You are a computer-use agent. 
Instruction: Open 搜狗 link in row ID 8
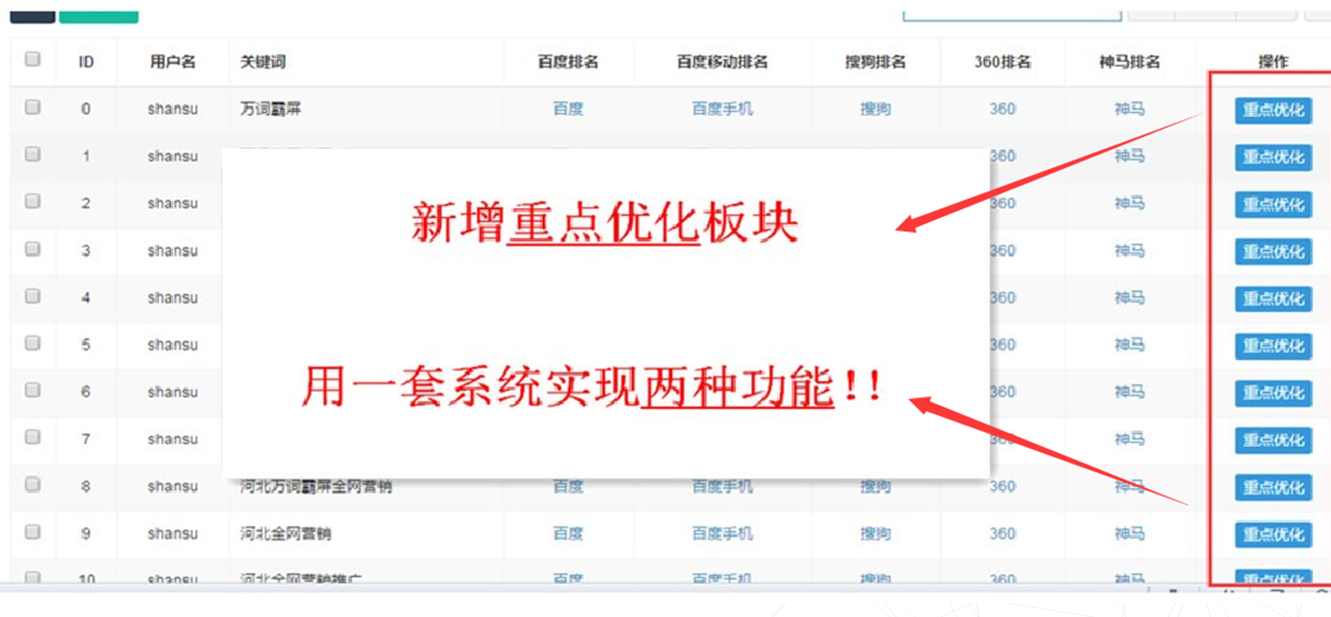(x=875, y=487)
